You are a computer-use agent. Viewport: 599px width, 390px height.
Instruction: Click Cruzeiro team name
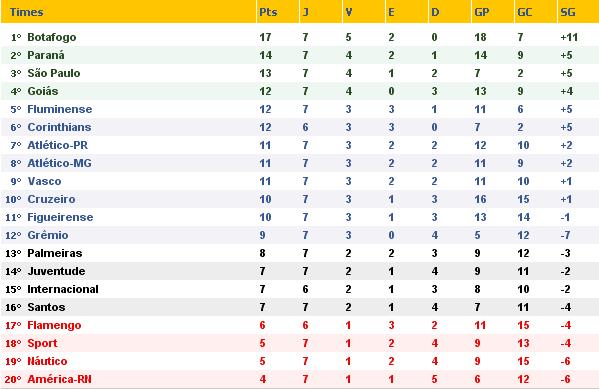[51, 199]
